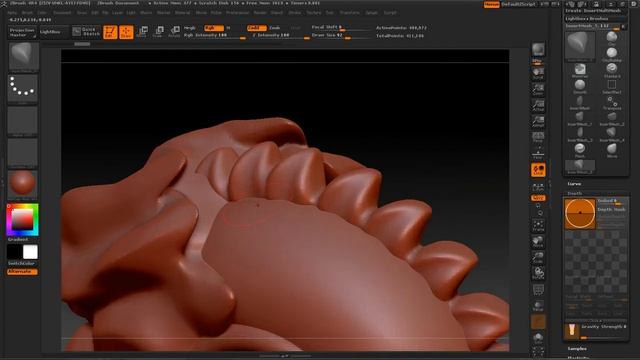
Task: Toggle Draw mode button
Action: coord(126,32)
